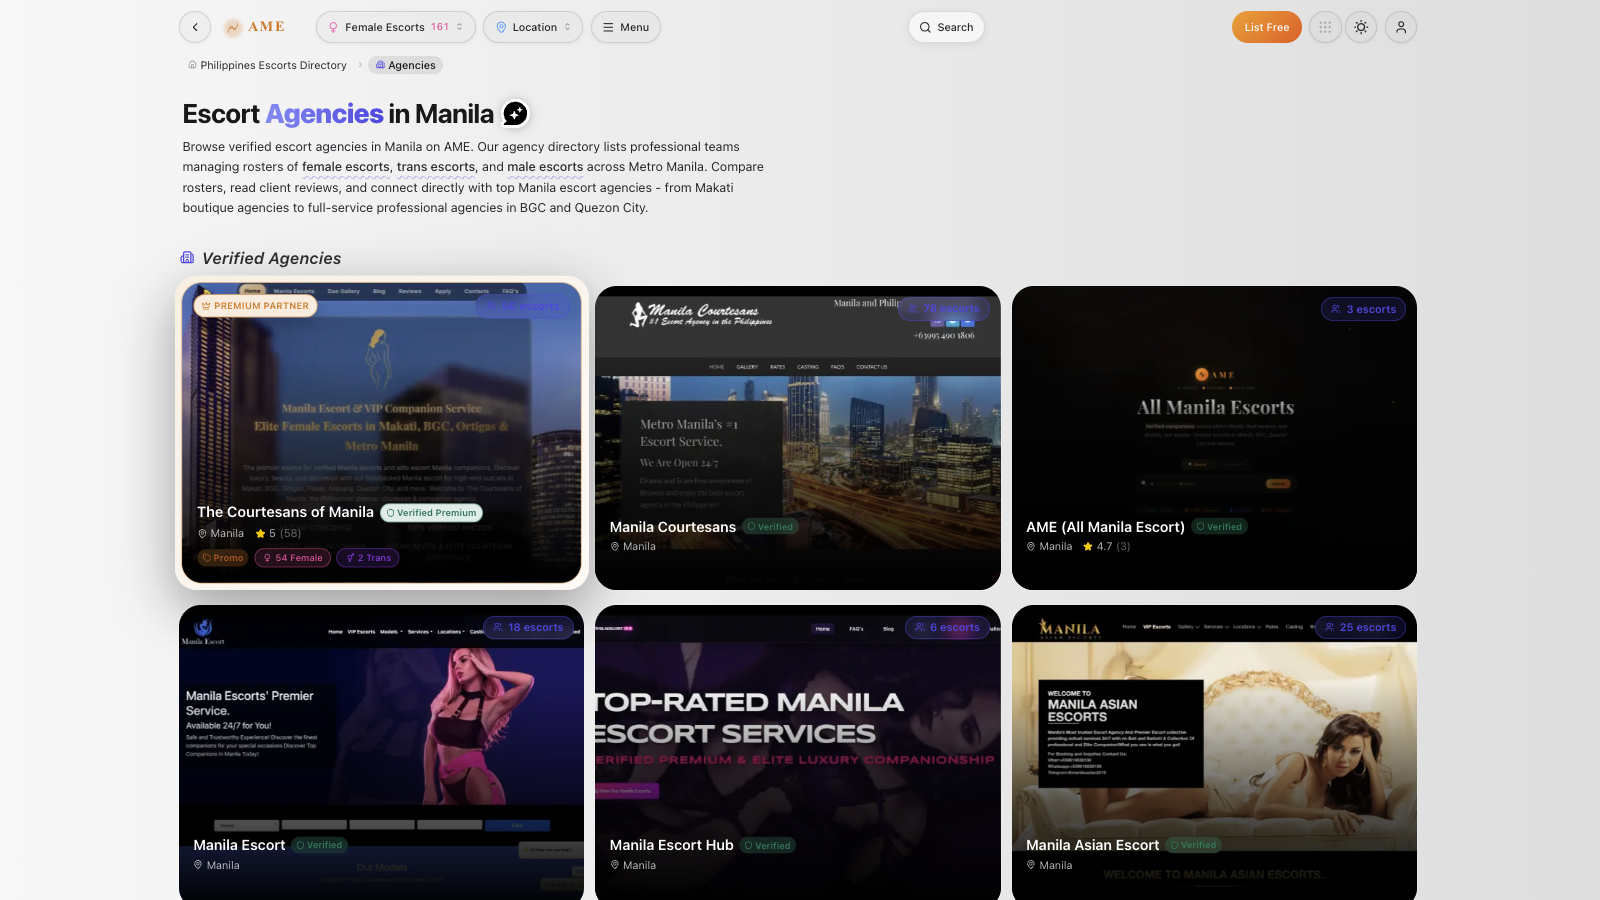The image size is (1600, 900).
Task: Open the Manila Asian Escort agency card
Action: click(1214, 752)
